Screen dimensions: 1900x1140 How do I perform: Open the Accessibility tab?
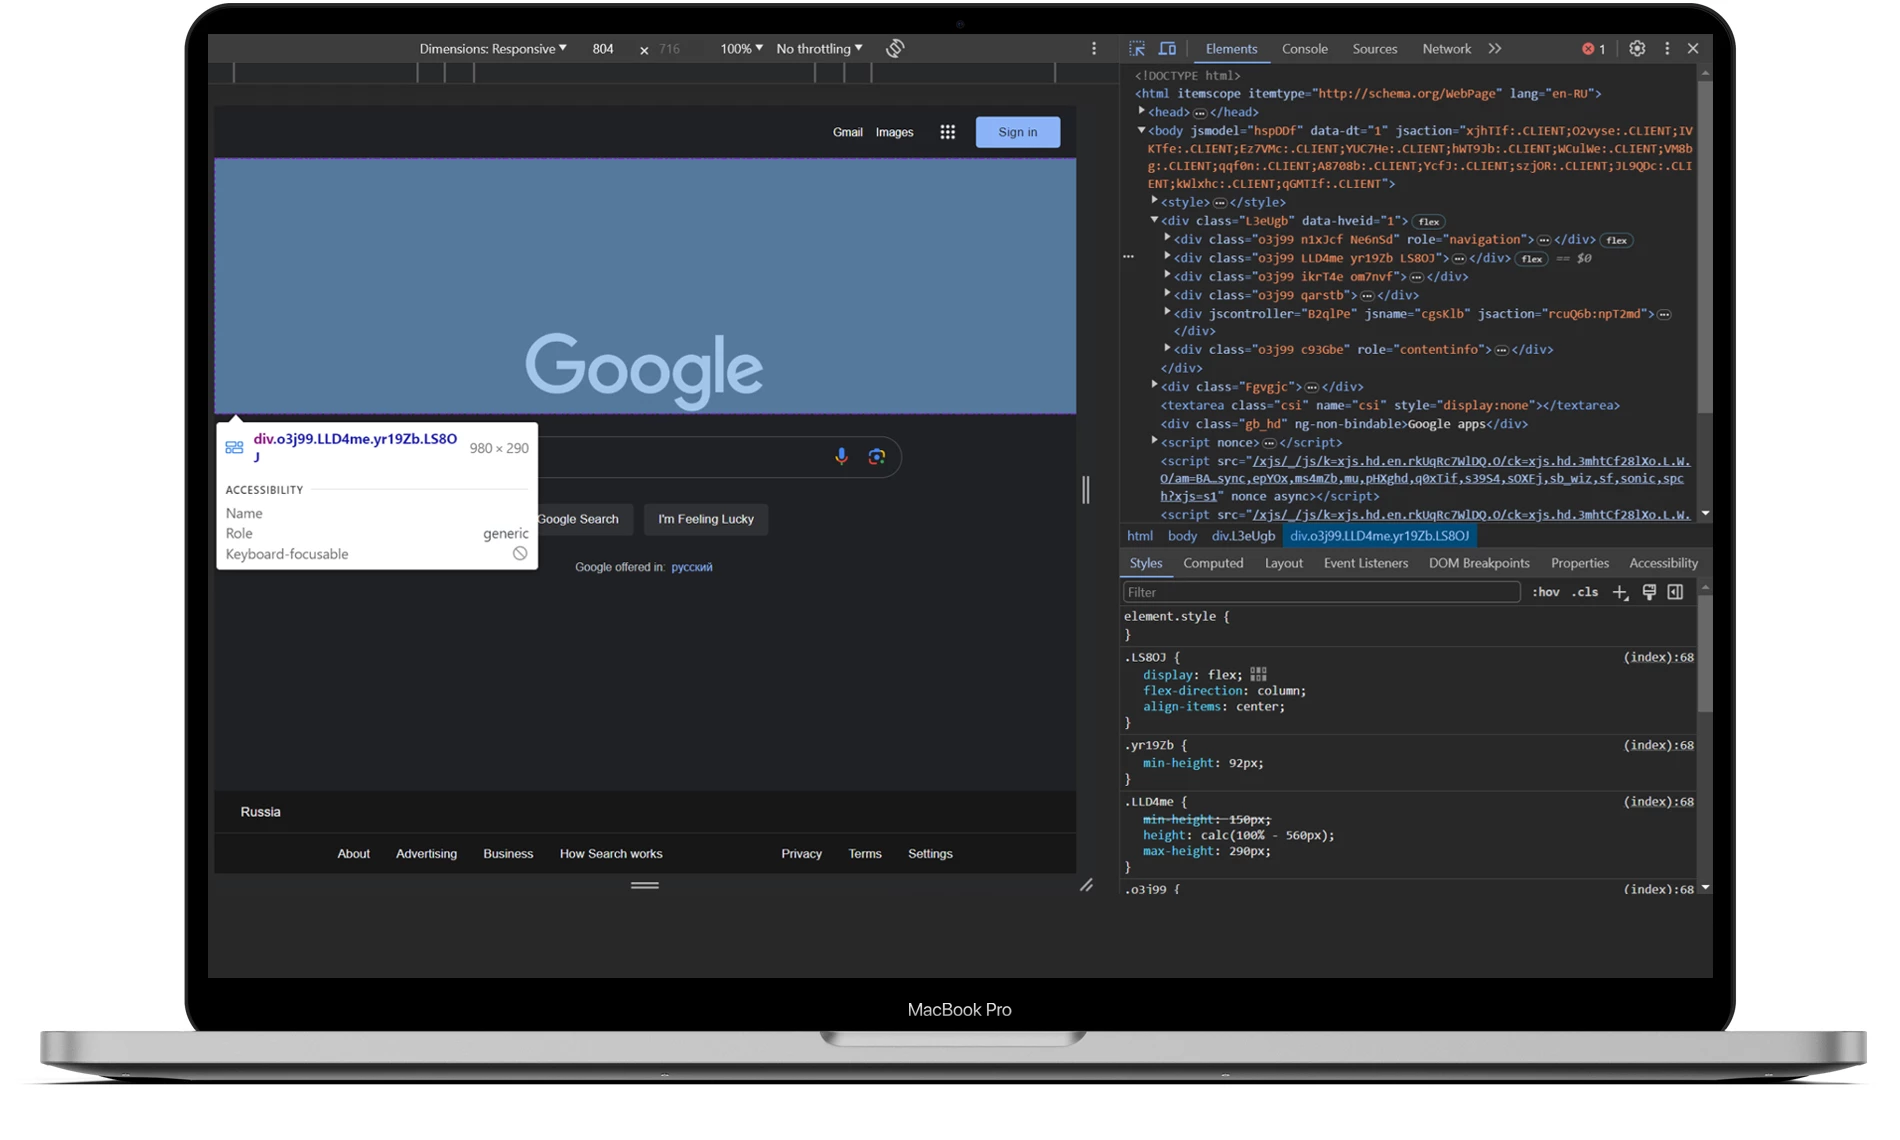1663,563
